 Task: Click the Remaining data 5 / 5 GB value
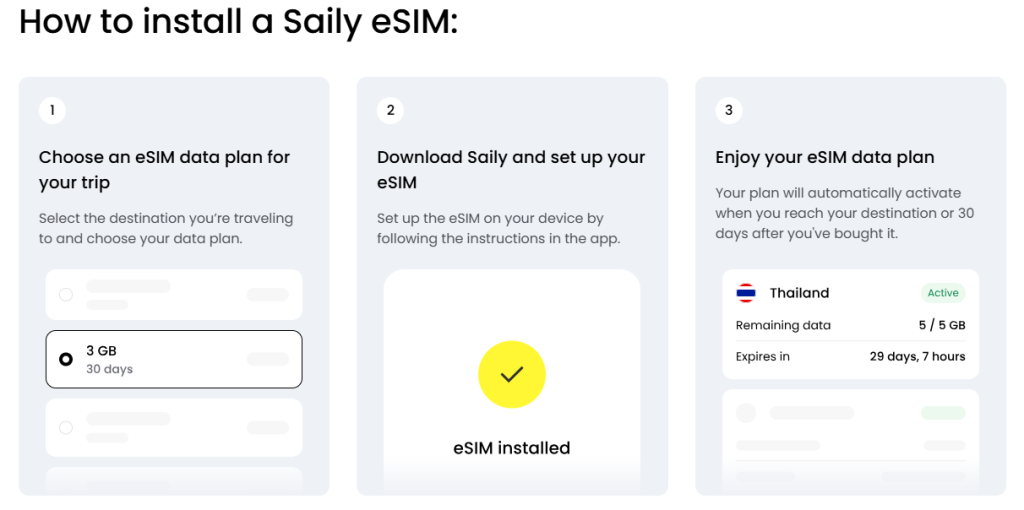[942, 325]
